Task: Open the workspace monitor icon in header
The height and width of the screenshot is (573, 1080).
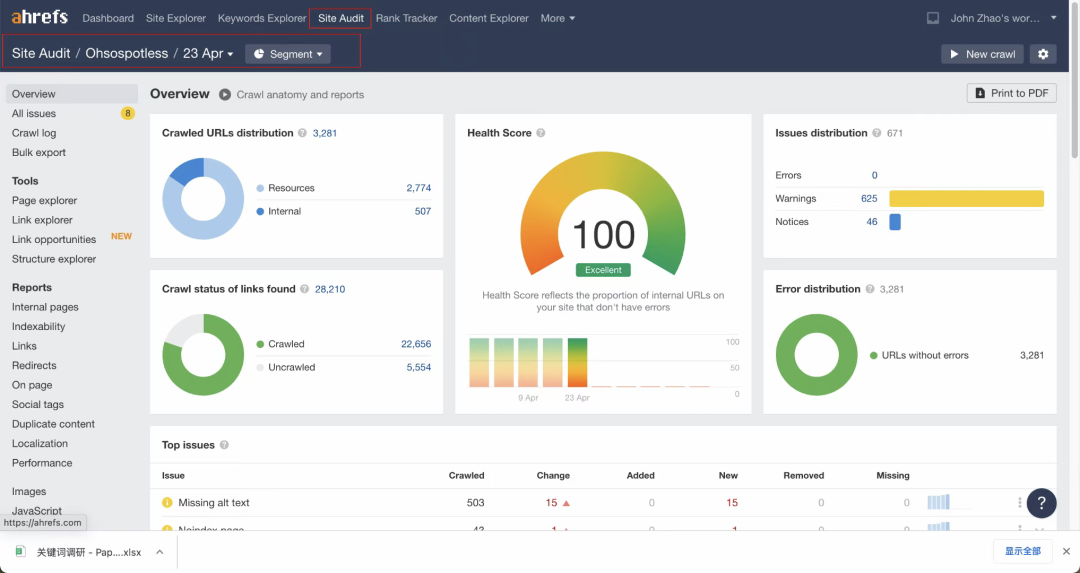Action: (933, 18)
